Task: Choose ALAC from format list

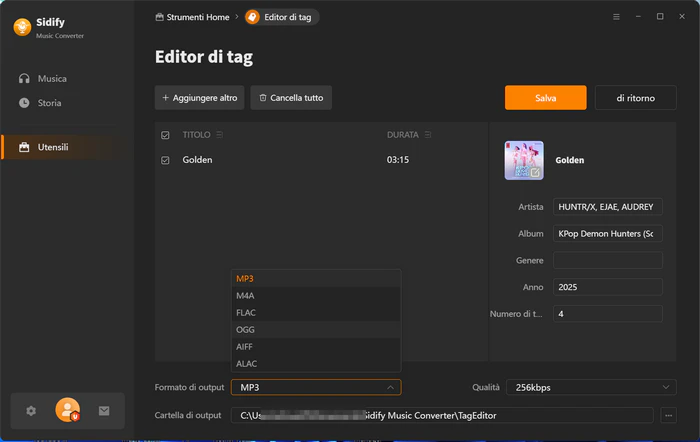Action: point(316,363)
